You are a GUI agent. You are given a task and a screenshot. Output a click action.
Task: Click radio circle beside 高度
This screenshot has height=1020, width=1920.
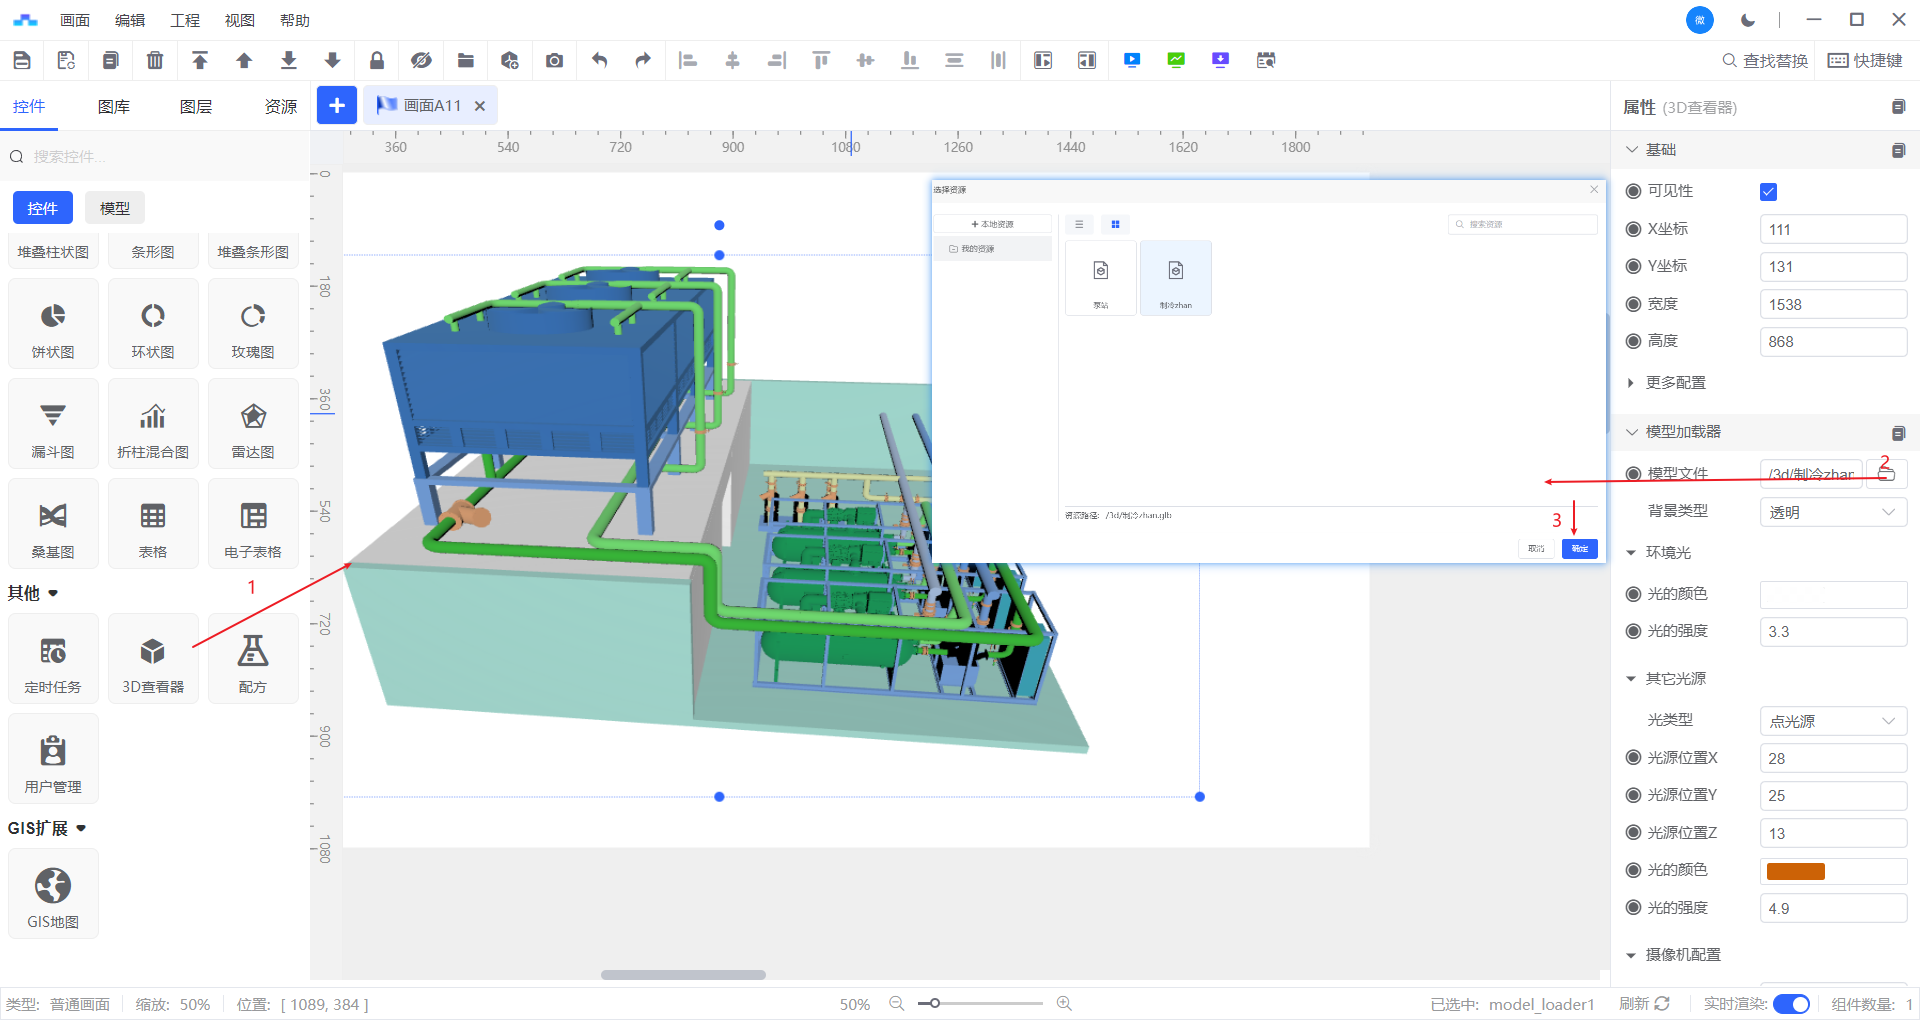[x=1633, y=341]
